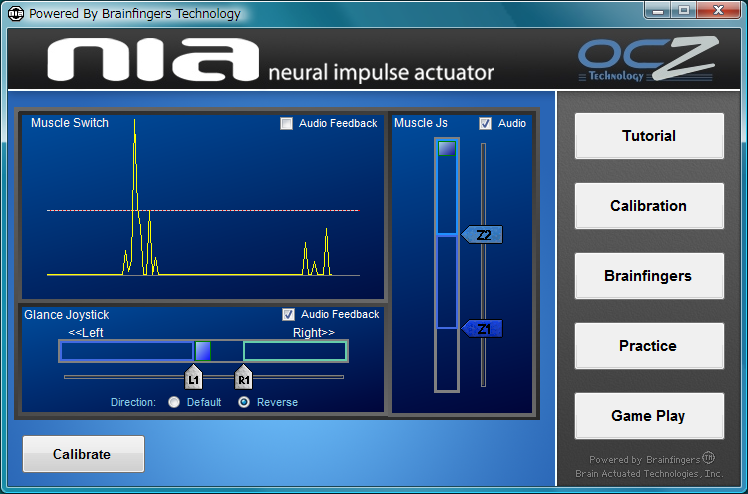The height and width of the screenshot is (494, 748).
Task: Open the Game Play section
Action: pyautogui.click(x=649, y=416)
